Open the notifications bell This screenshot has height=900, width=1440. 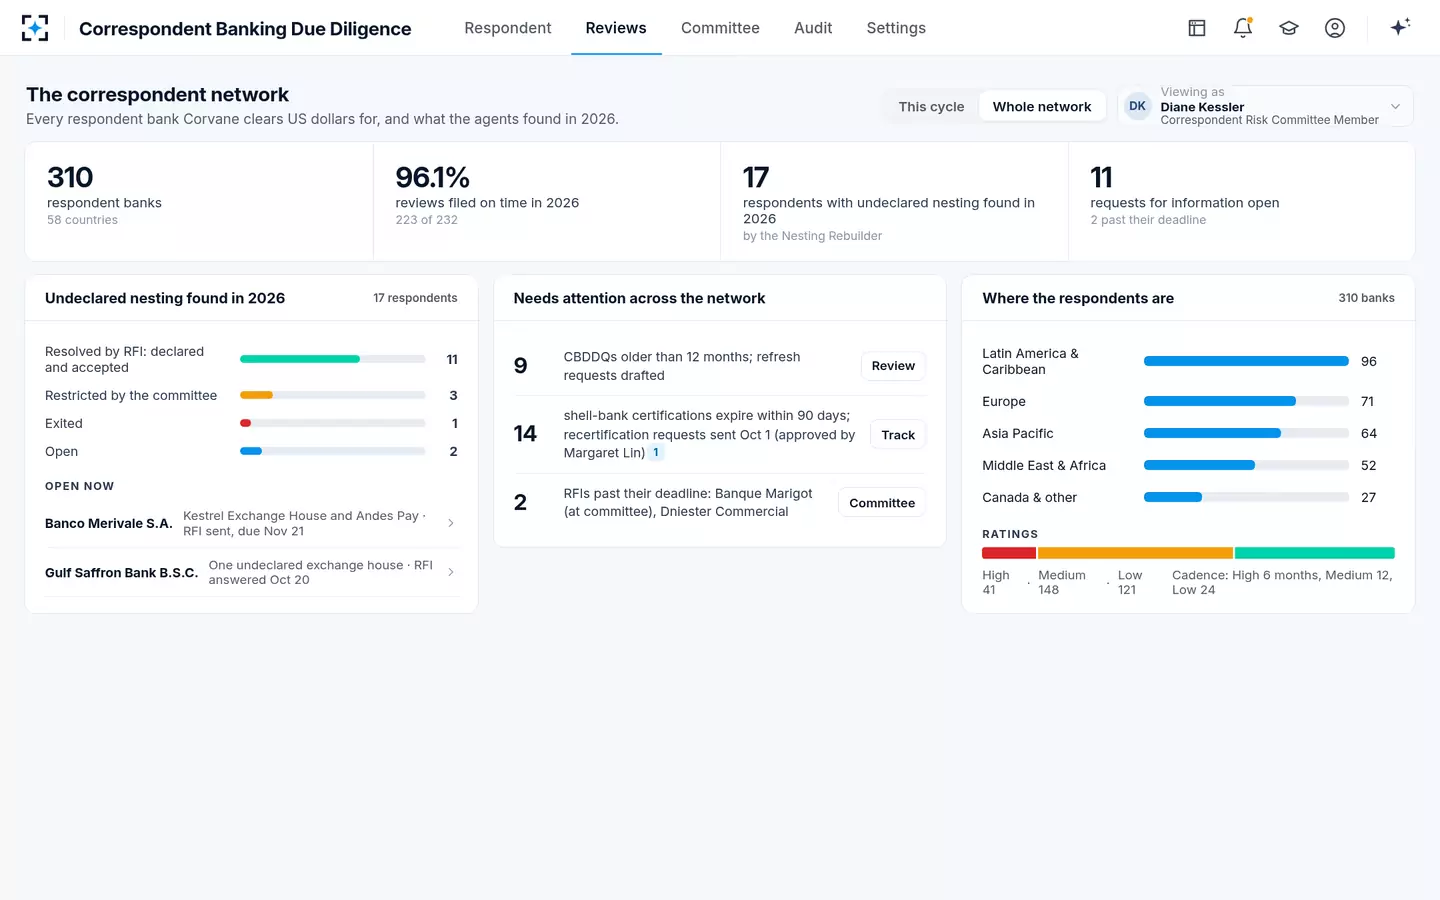pos(1243,28)
